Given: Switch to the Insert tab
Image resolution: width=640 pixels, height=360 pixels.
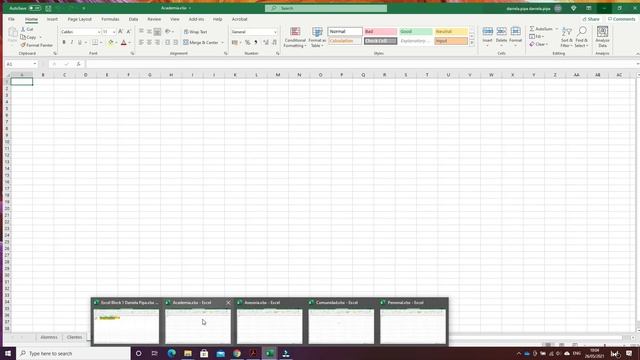Looking at the screenshot, I should click(x=52, y=19).
